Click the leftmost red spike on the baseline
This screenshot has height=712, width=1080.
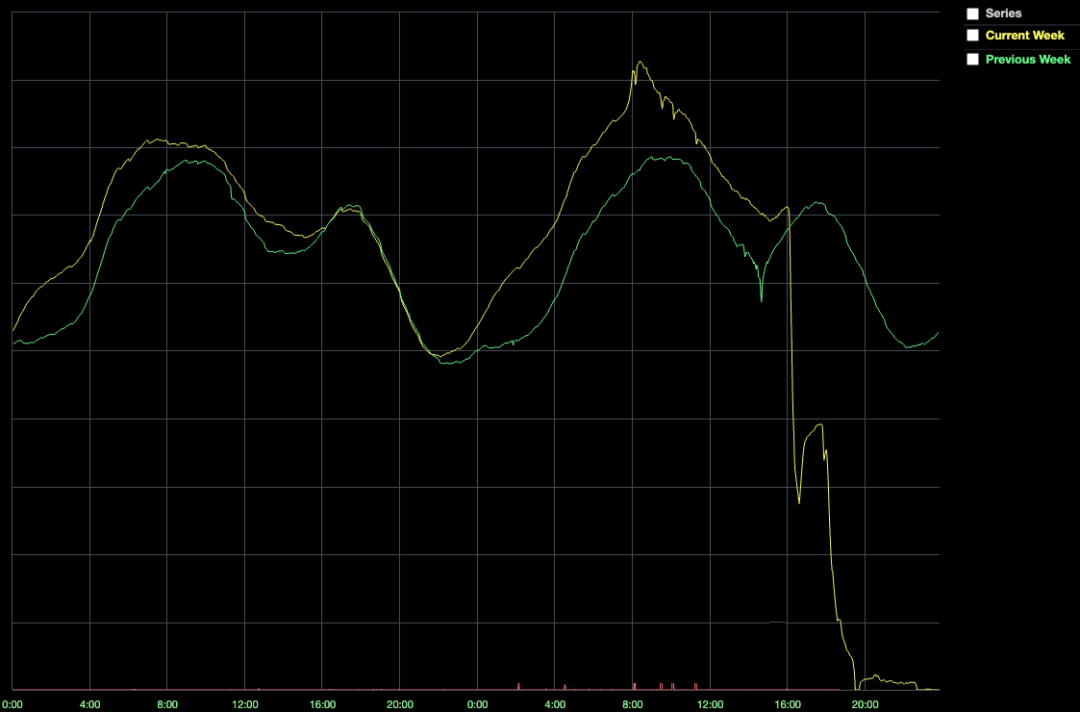(x=519, y=686)
